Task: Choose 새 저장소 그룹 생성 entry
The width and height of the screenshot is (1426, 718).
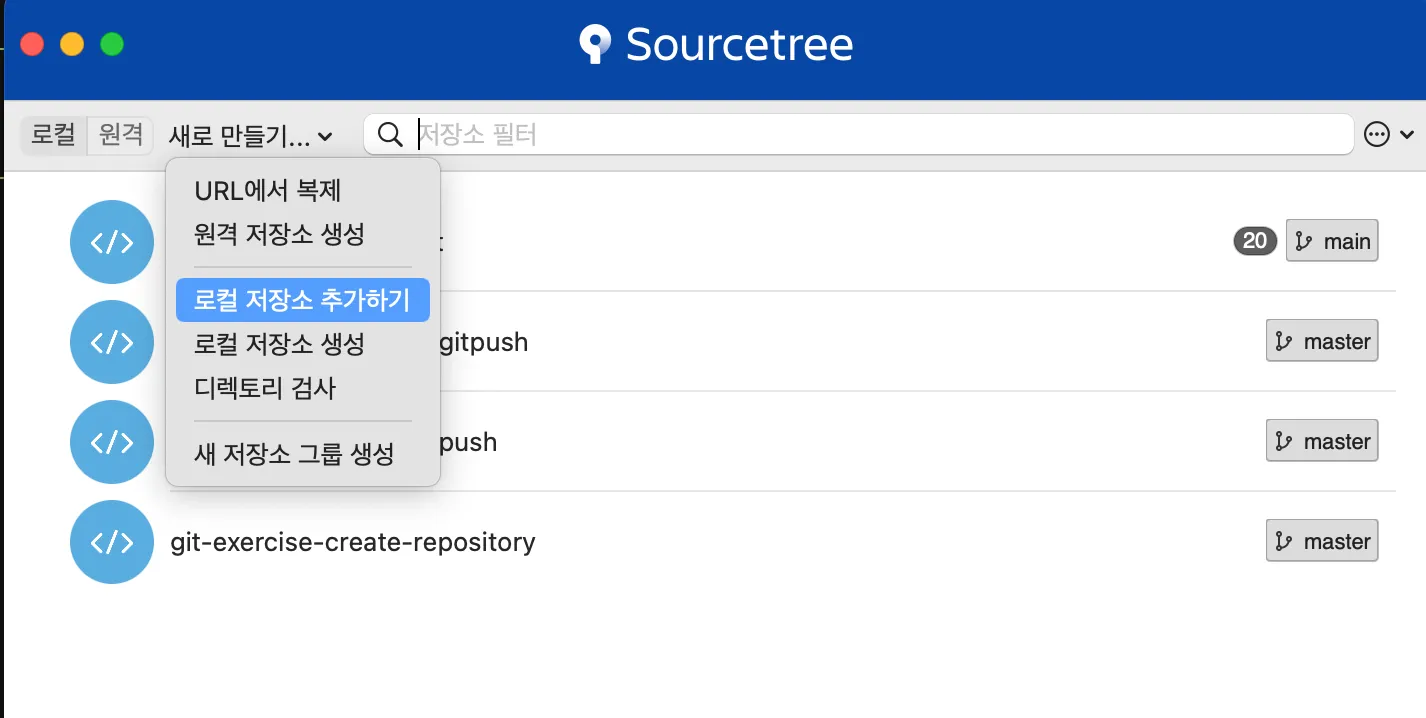Action: pos(303,454)
